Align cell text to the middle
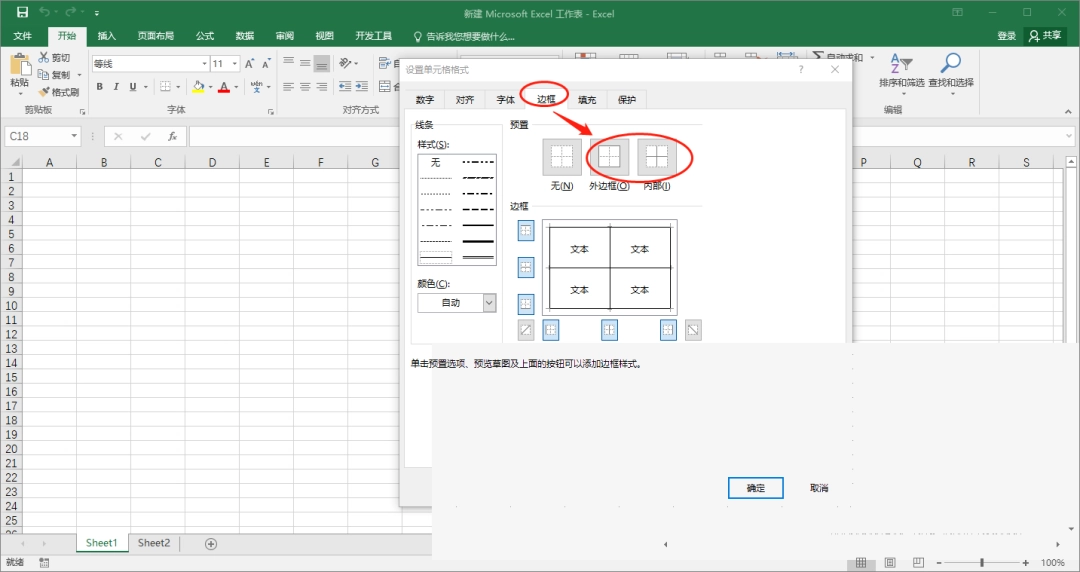Screen dimensions: 1080x572 click(305, 63)
